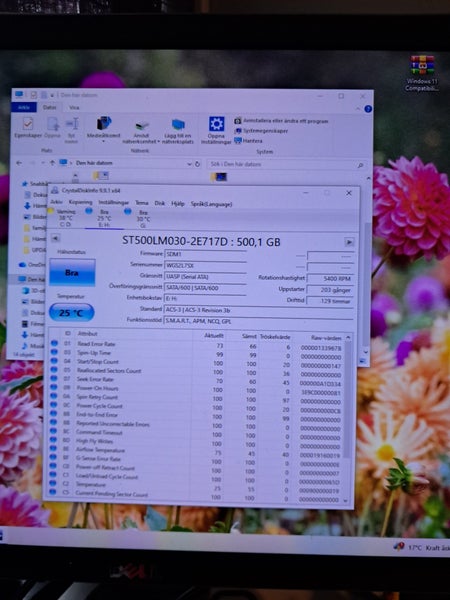Click the Raw-värden column header
450x600 pixels.
tap(326, 338)
